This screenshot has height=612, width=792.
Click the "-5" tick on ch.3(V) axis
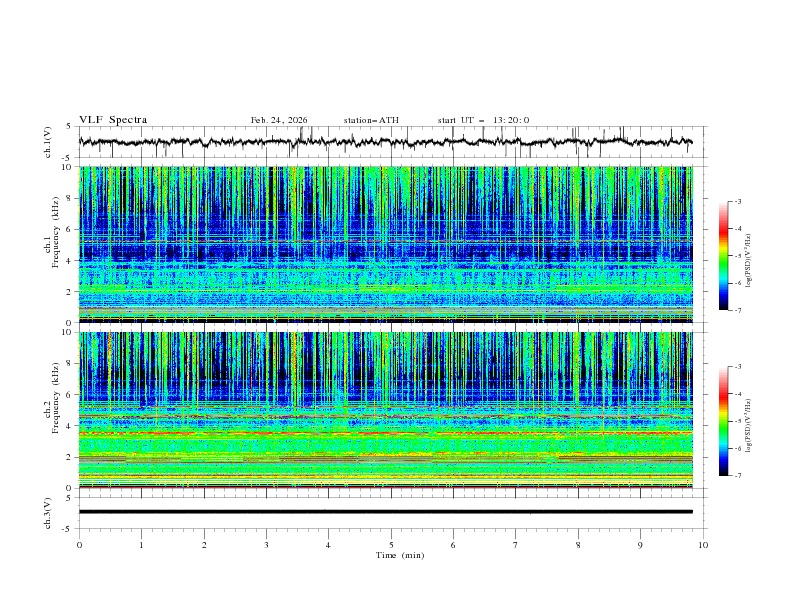(x=67, y=529)
